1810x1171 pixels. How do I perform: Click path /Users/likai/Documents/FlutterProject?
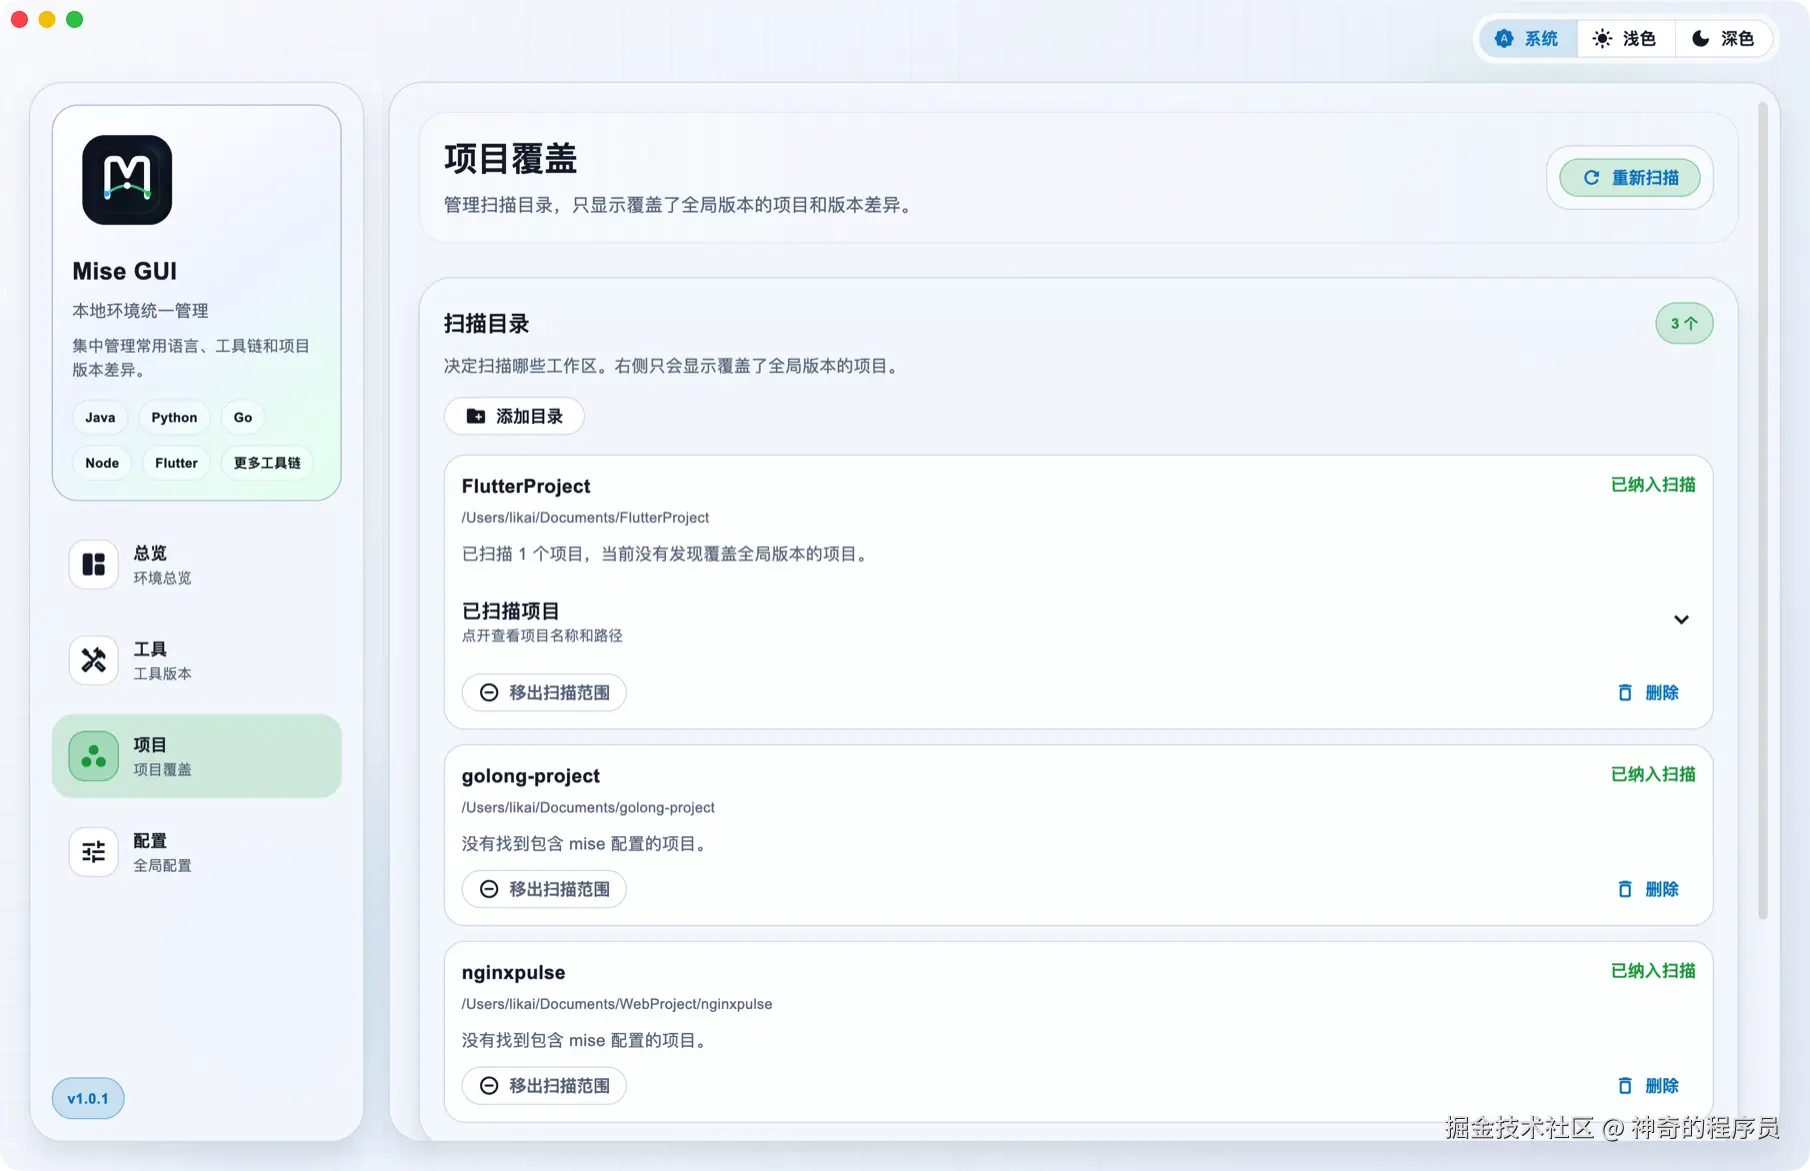point(585,518)
